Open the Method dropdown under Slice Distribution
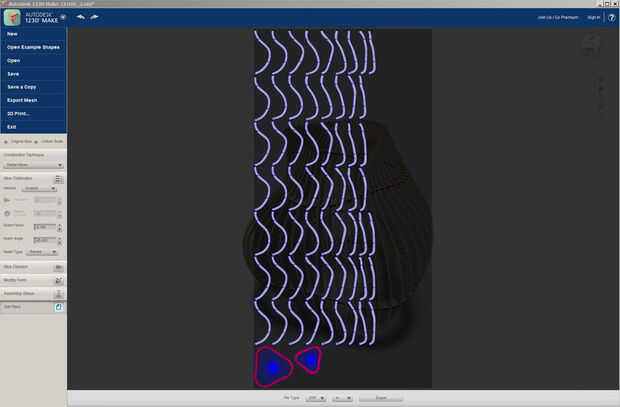The height and width of the screenshot is (407, 620). [x=39, y=189]
